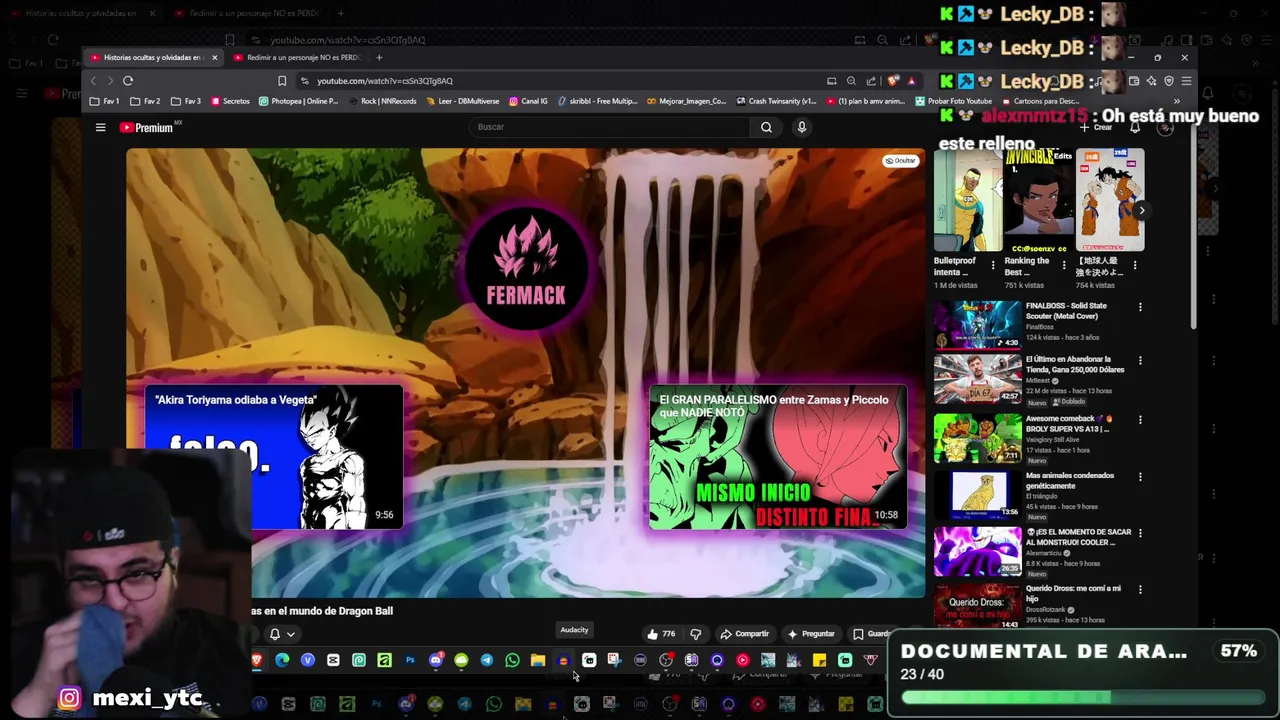Open options menu for 'Bulletproof intenta' short
1280x720 pixels.
pyautogui.click(x=993, y=265)
